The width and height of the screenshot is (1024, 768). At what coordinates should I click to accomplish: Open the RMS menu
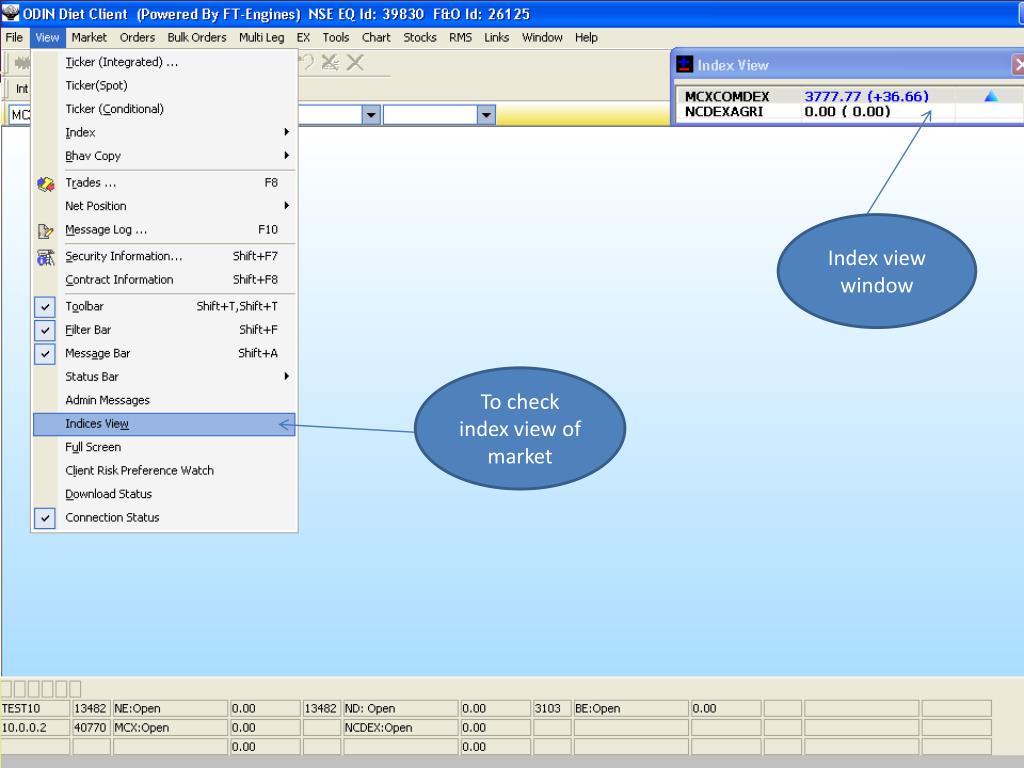pos(460,37)
